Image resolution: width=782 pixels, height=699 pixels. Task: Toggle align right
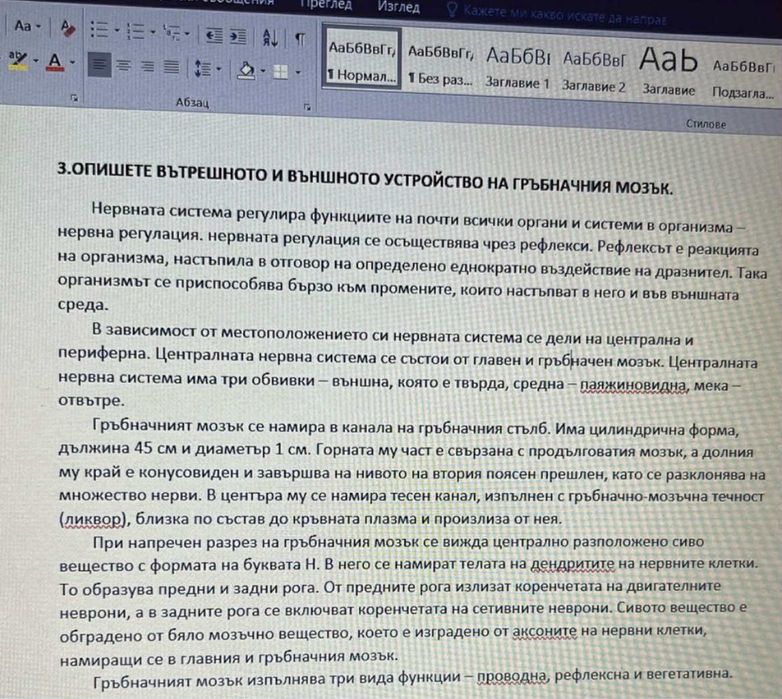tap(147, 66)
